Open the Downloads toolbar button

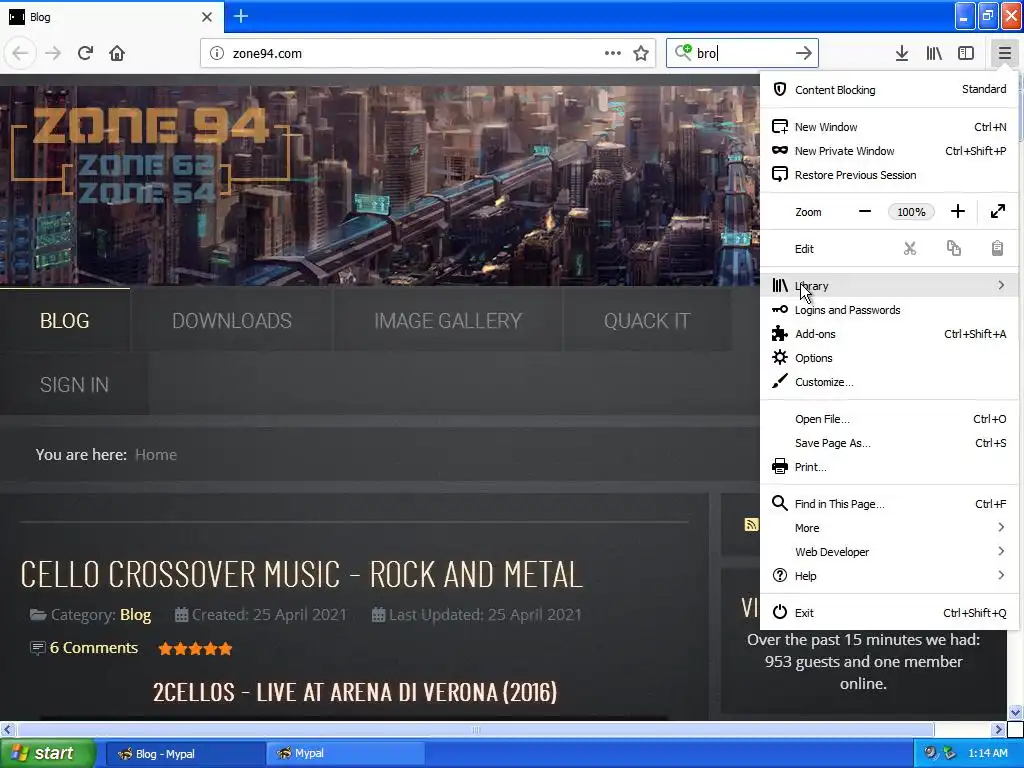(x=902, y=54)
